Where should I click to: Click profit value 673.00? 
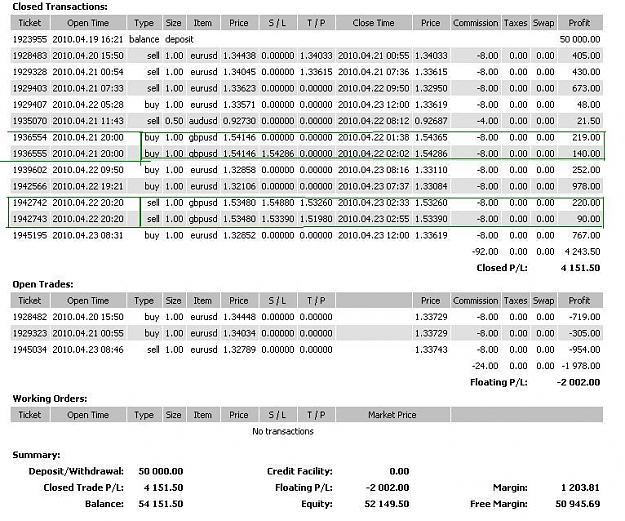(x=586, y=88)
